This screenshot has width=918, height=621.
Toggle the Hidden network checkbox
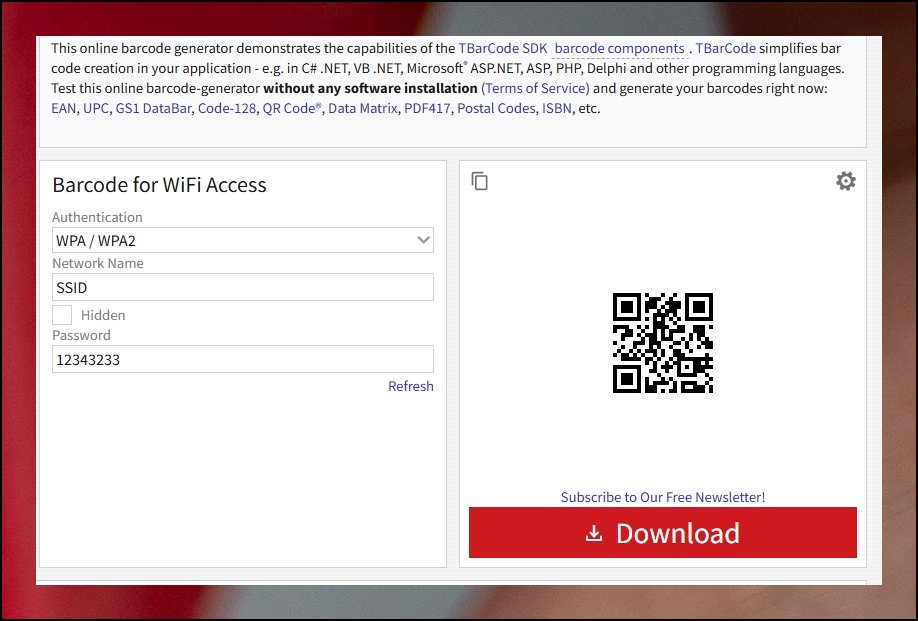point(62,315)
